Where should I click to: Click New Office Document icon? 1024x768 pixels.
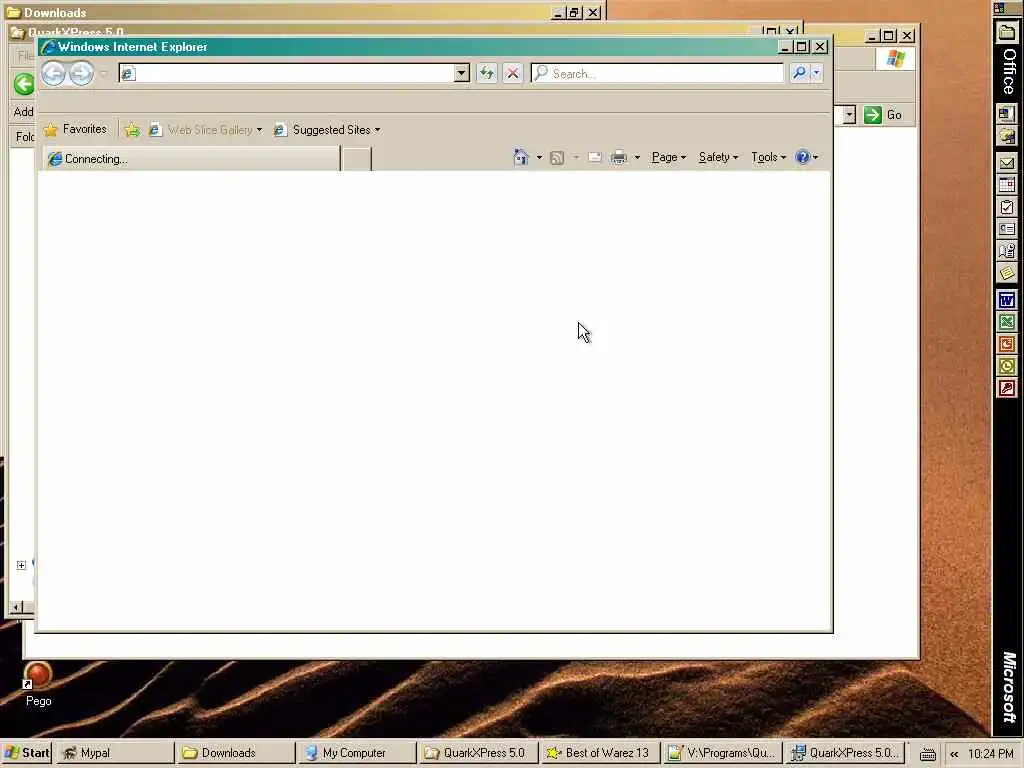(x=1006, y=114)
